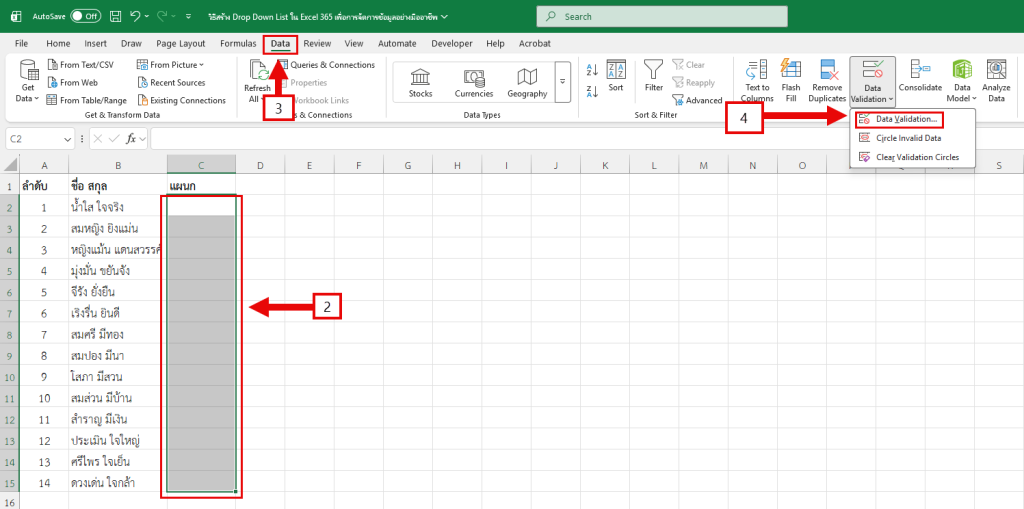Open the file name dropdown in title bar
1024x509 pixels.
pyautogui.click(x=445, y=16)
